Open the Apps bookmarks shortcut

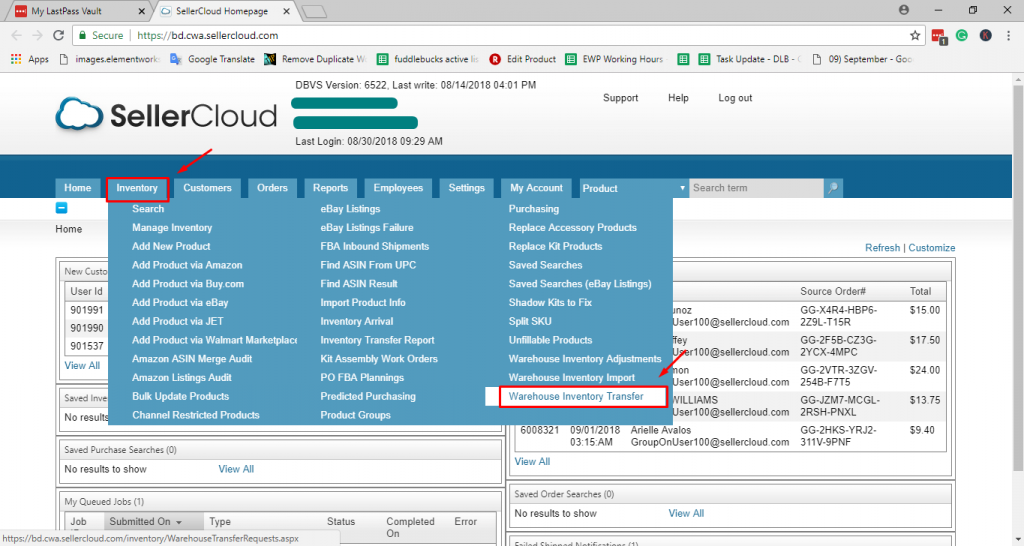coord(30,59)
